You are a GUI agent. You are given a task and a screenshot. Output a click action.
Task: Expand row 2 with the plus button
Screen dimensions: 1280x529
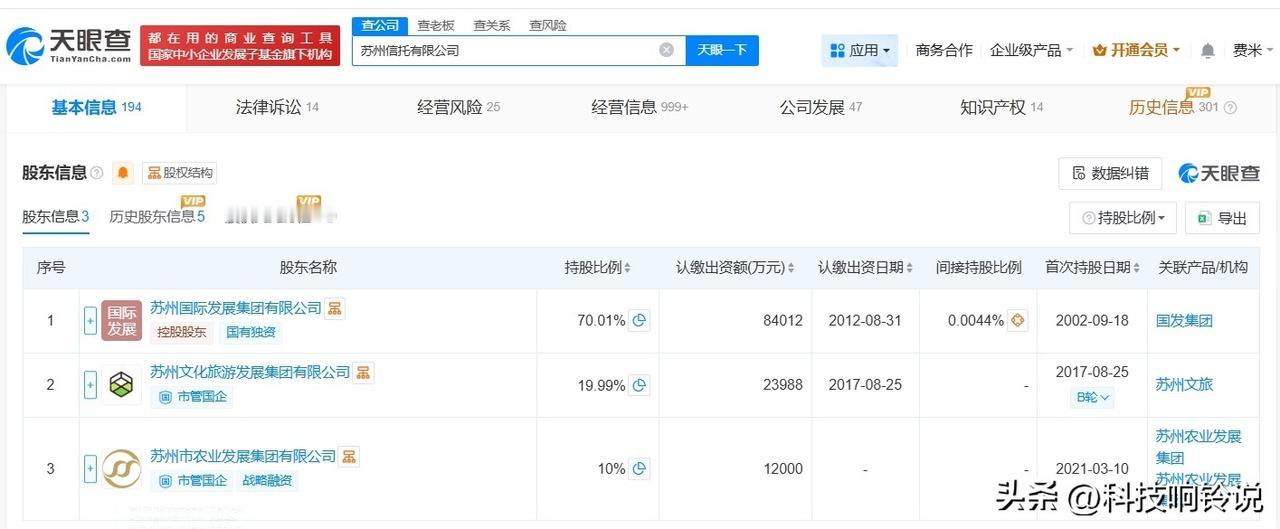pos(90,385)
